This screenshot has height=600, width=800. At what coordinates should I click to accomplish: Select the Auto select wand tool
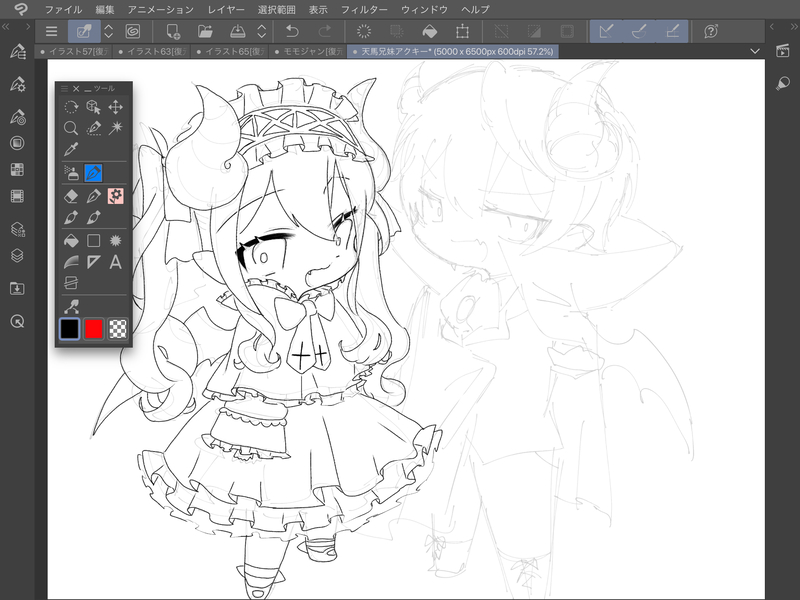pyautogui.click(x=116, y=128)
